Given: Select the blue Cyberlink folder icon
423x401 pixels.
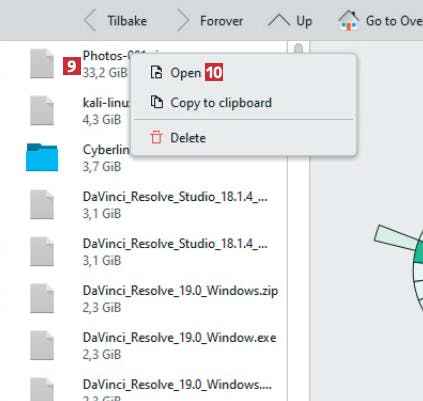Looking at the screenshot, I should 42,157.
